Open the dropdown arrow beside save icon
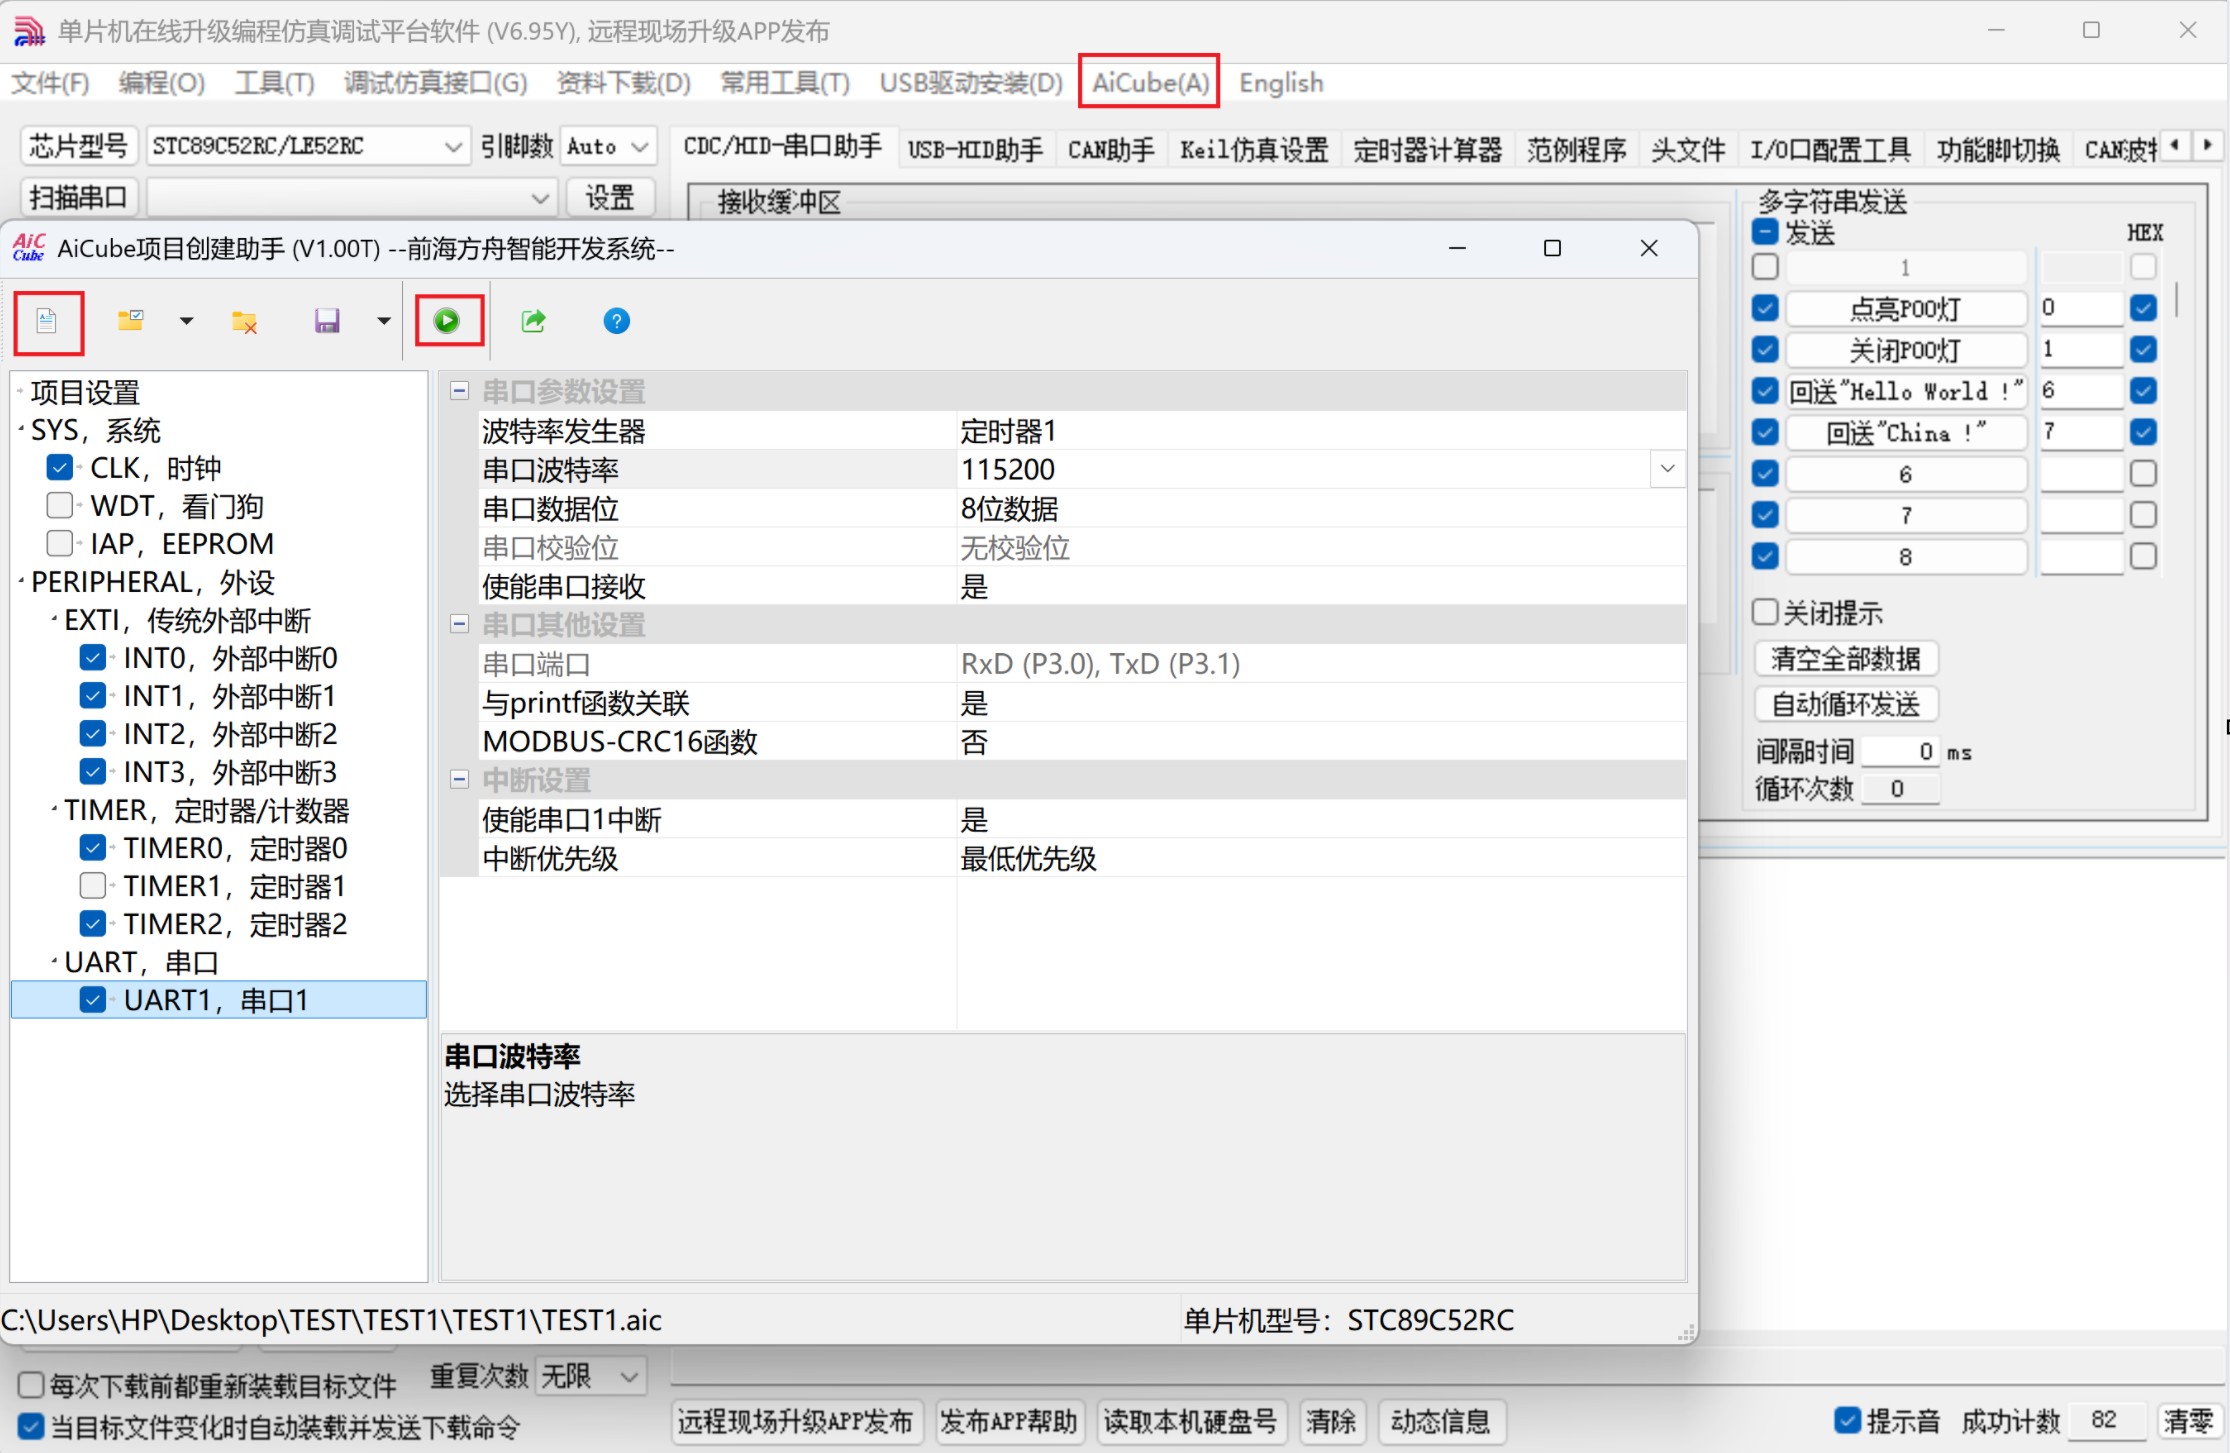The width and height of the screenshot is (2230, 1453). pyautogui.click(x=383, y=321)
